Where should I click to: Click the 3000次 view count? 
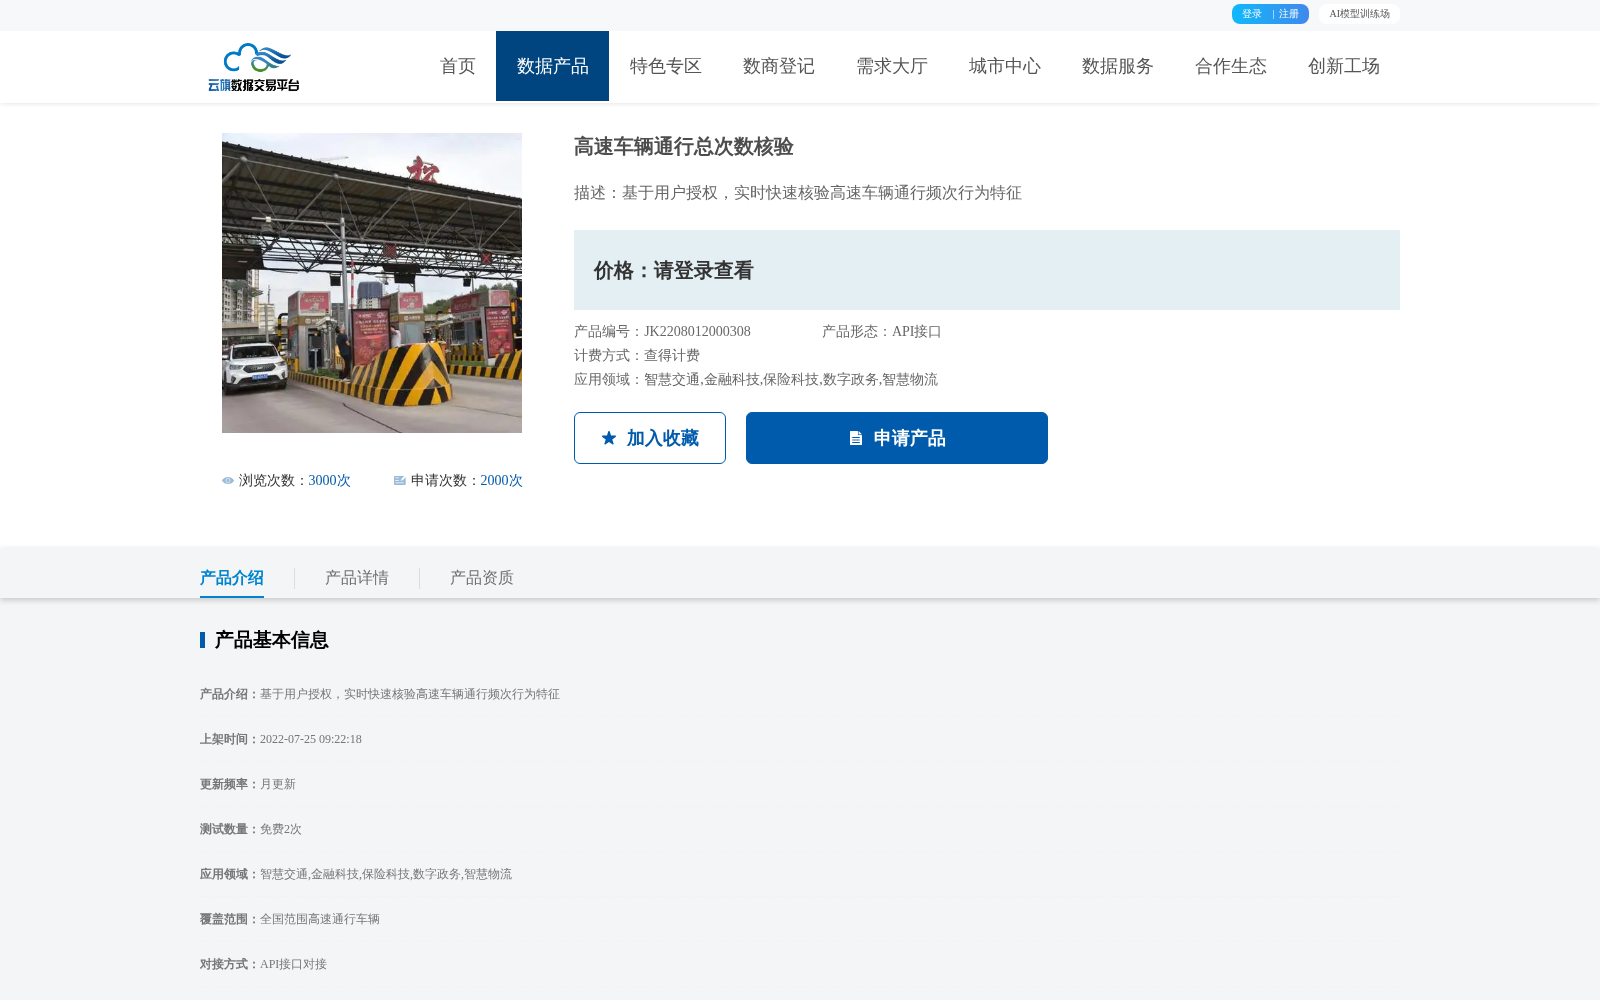click(x=330, y=481)
